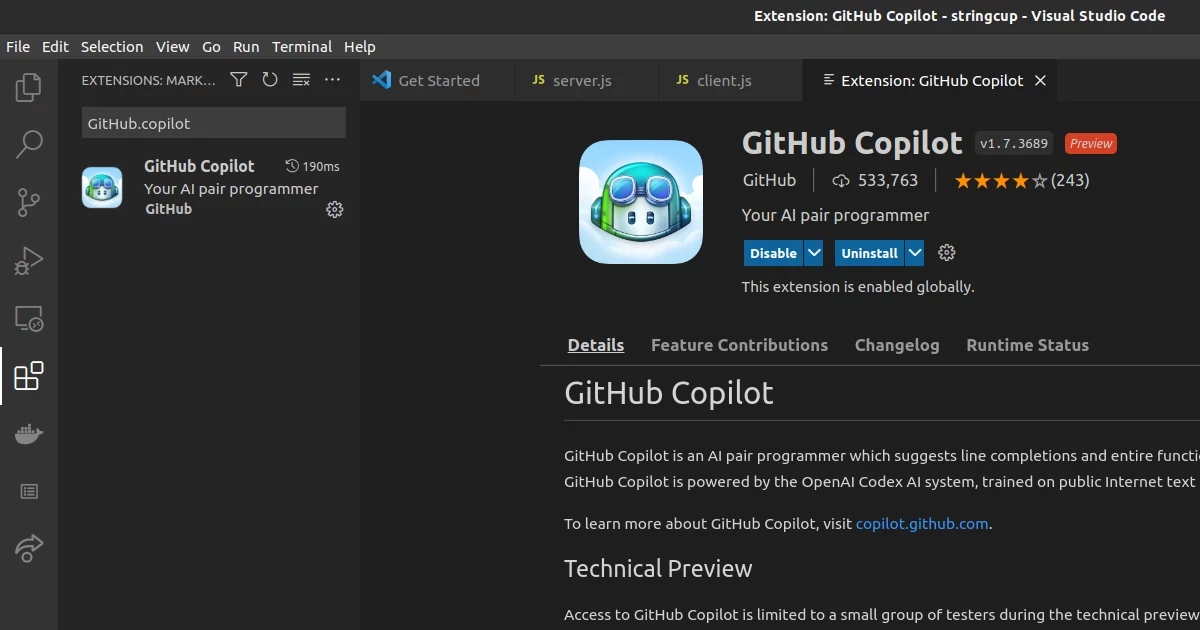Viewport: 1200px width, 630px height.
Task: Click the 190ms activation time indicator
Action: (312, 166)
